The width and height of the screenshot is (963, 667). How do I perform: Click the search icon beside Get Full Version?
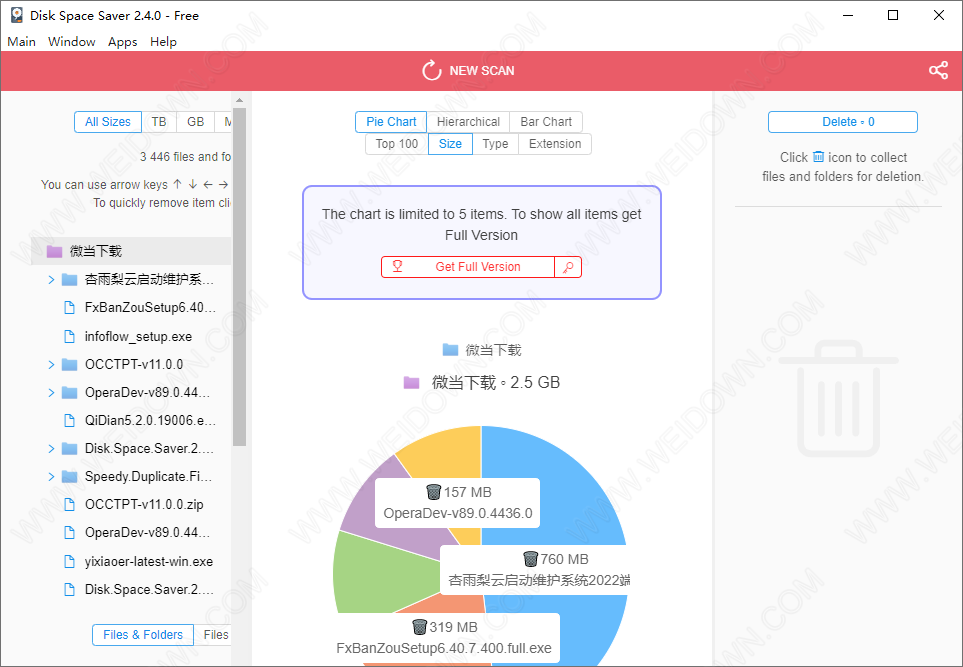click(x=567, y=267)
